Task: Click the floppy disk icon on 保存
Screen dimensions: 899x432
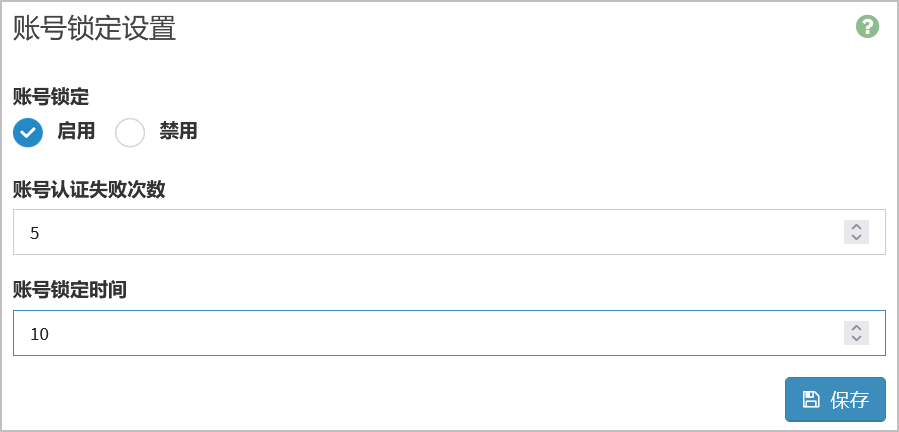Action: pos(811,399)
